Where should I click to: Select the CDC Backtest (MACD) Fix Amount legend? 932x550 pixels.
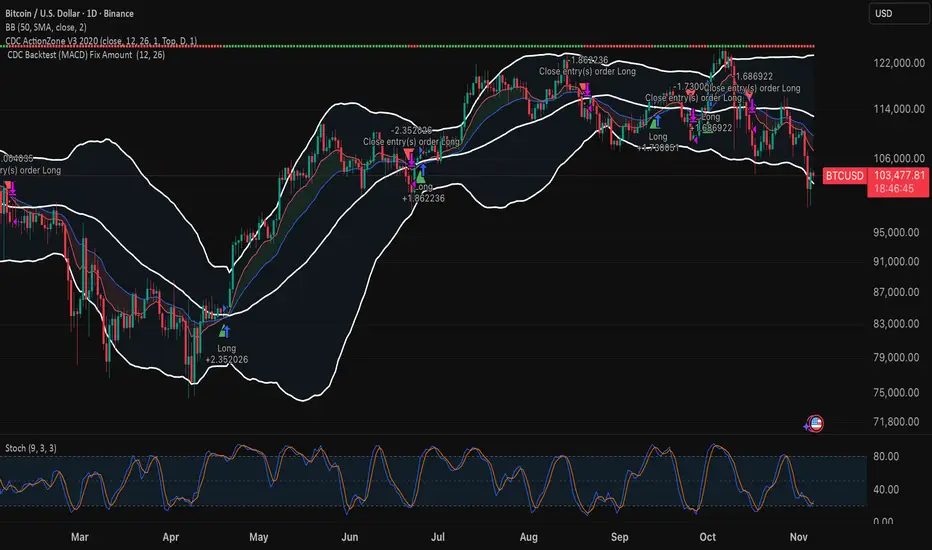coord(86,55)
